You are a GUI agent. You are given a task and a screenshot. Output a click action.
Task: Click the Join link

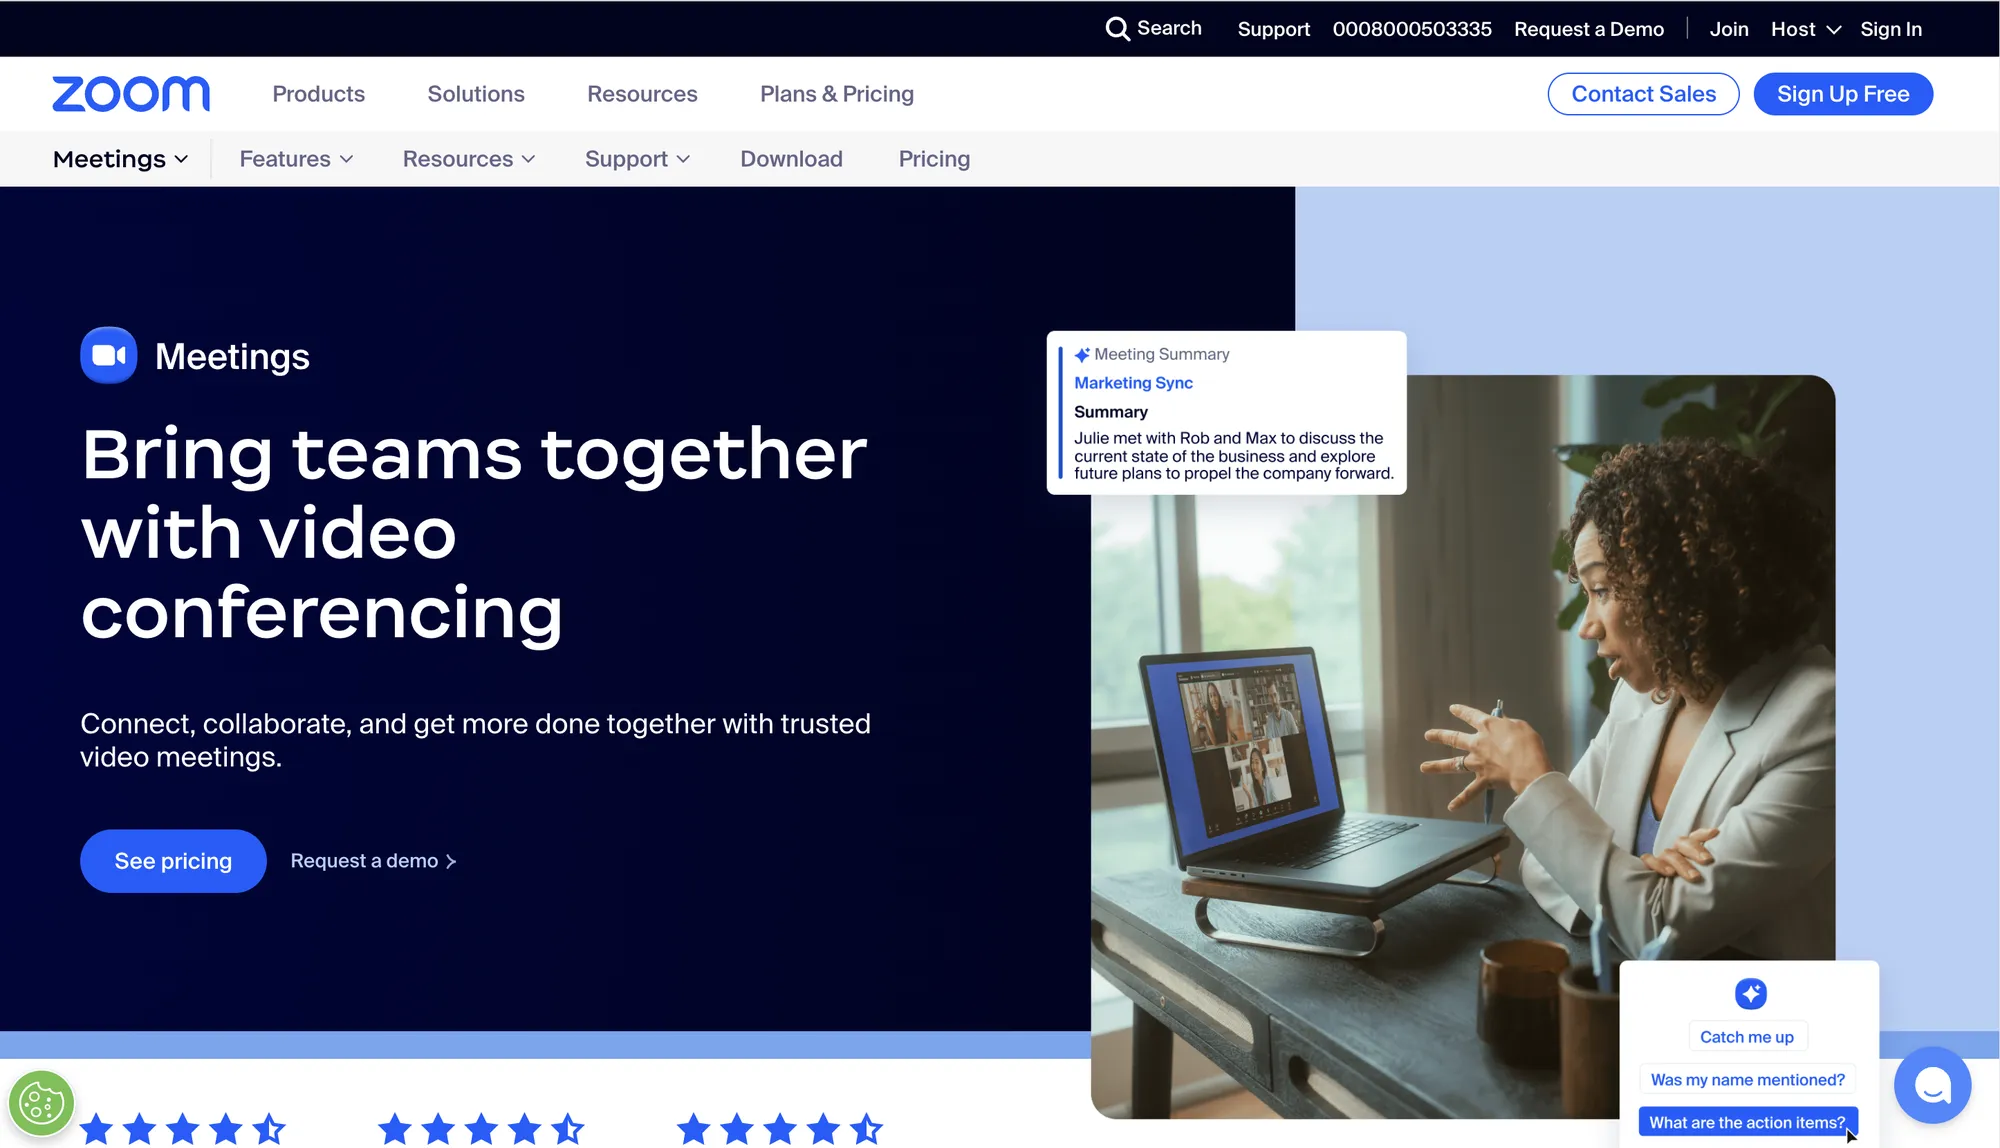[1729, 29]
